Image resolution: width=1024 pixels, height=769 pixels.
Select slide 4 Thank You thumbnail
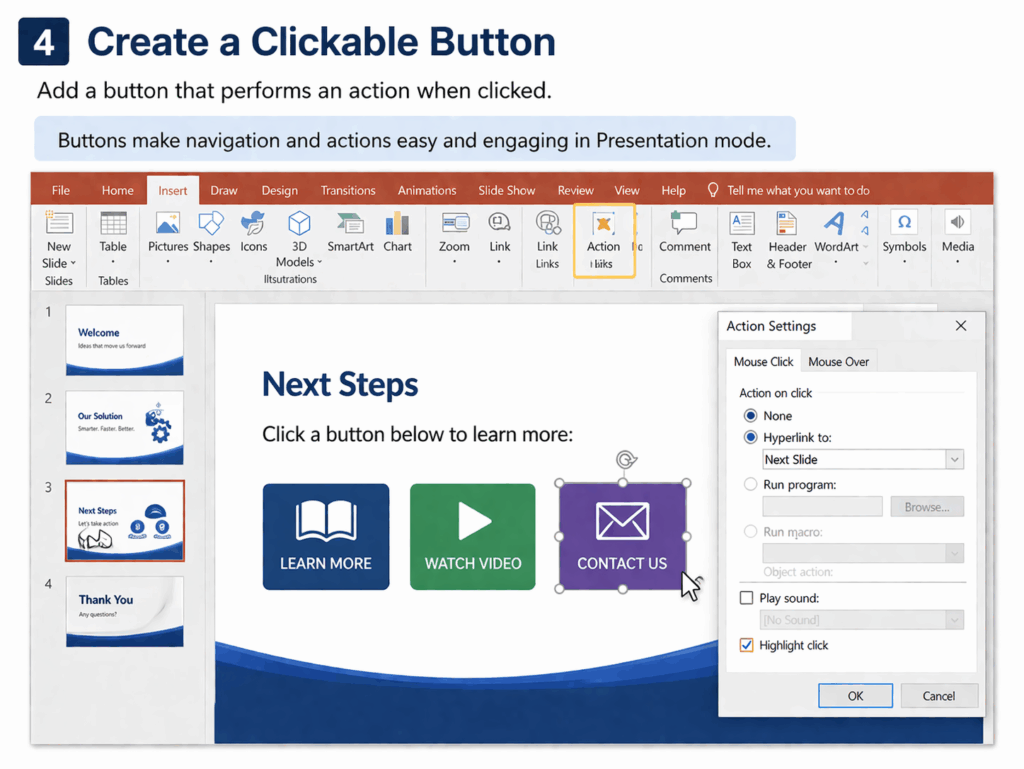(x=124, y=611)
